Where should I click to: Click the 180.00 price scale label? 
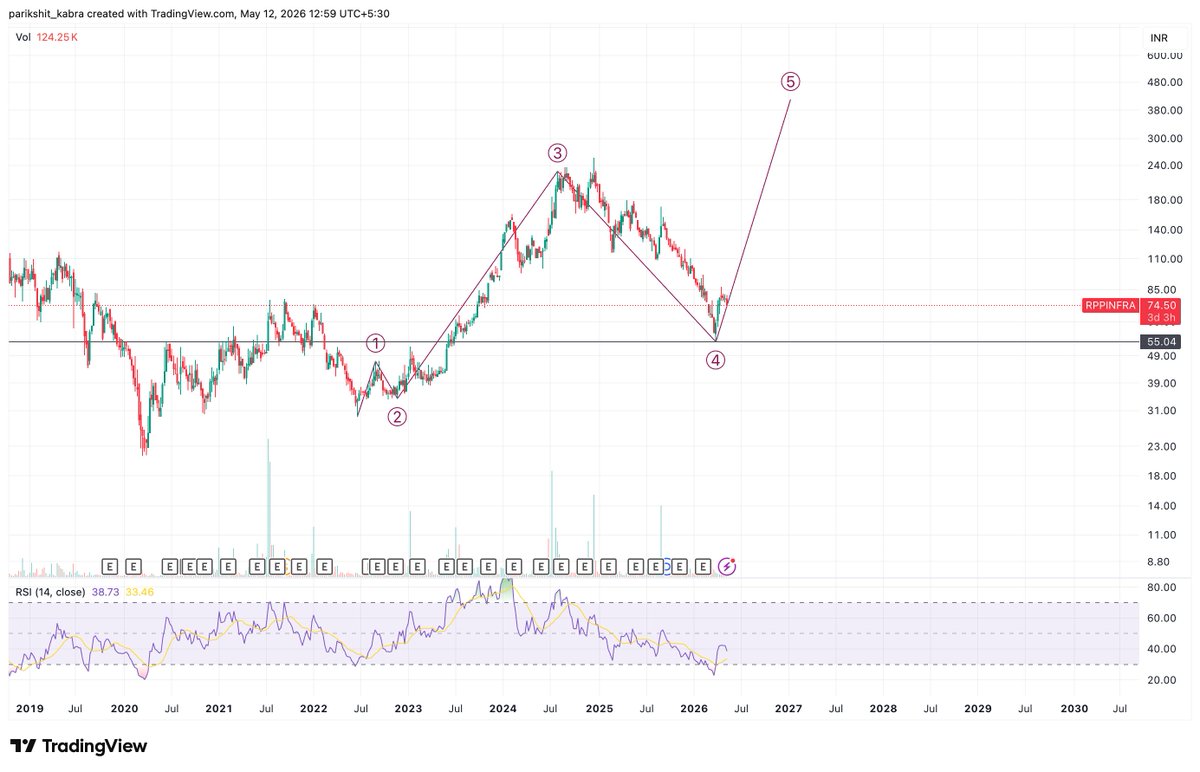1164,199
